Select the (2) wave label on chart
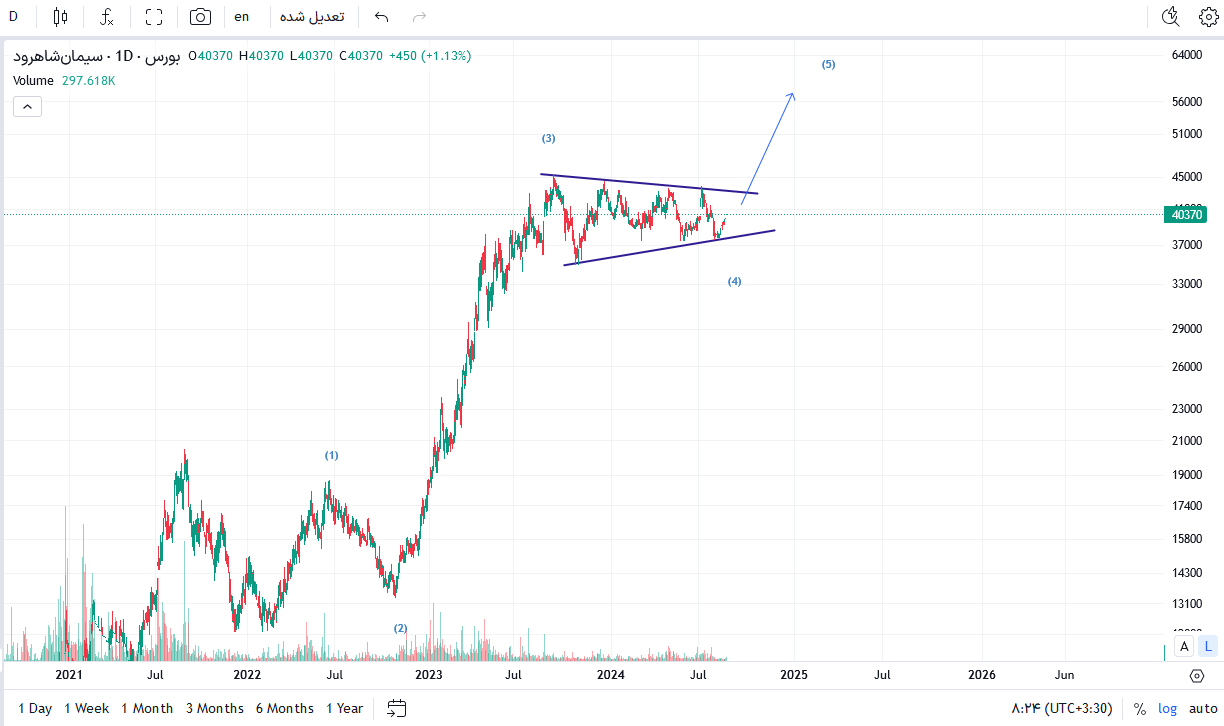Image resolution: width=1224 pixels, height=726 pixels. 400,628
